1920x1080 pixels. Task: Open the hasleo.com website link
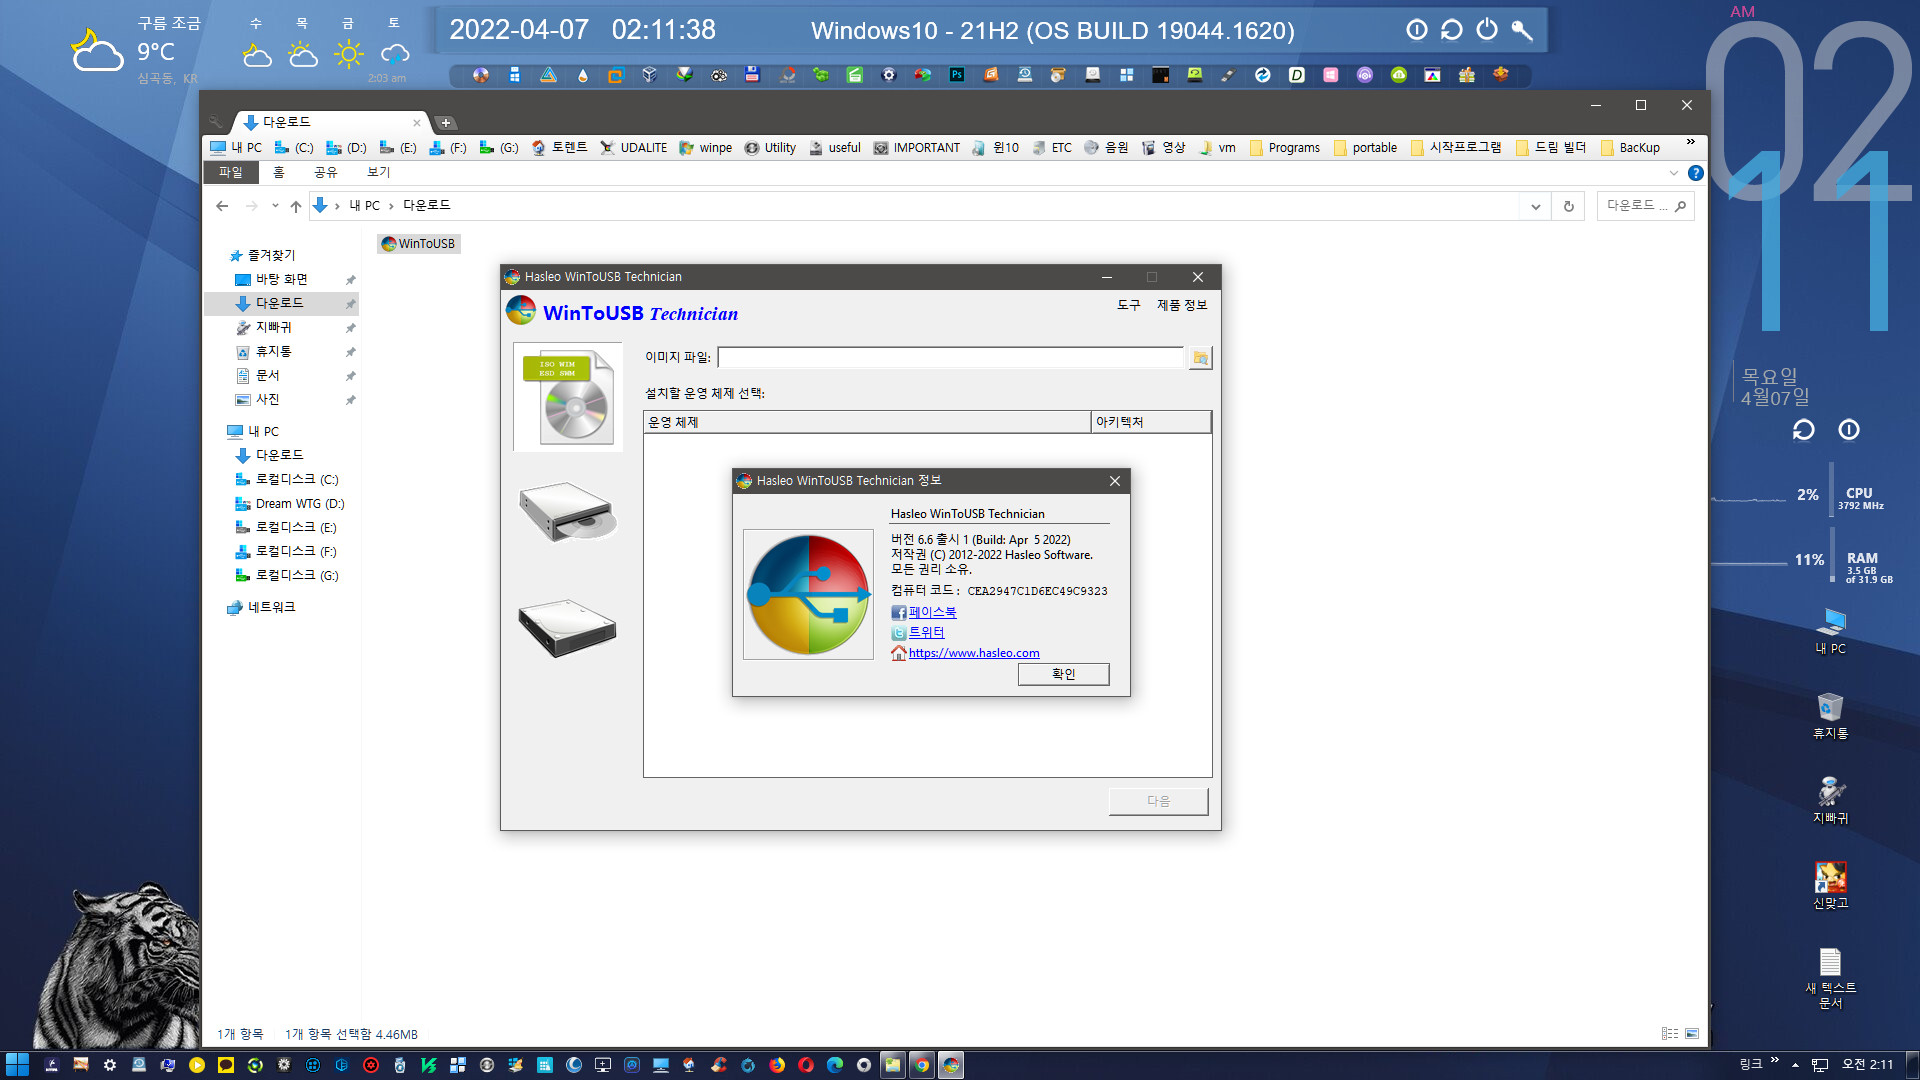pyautogui.click(x=974, y=653)
